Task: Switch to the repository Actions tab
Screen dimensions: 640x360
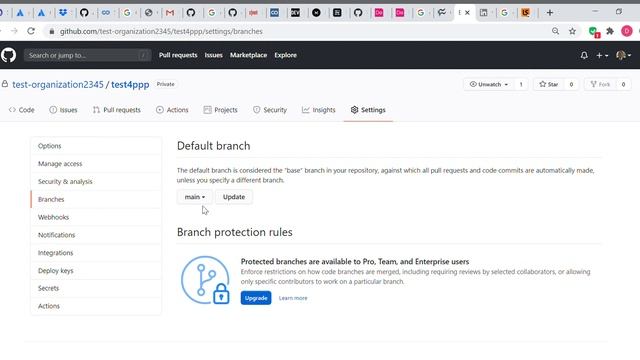Action: tap(172, 110)
